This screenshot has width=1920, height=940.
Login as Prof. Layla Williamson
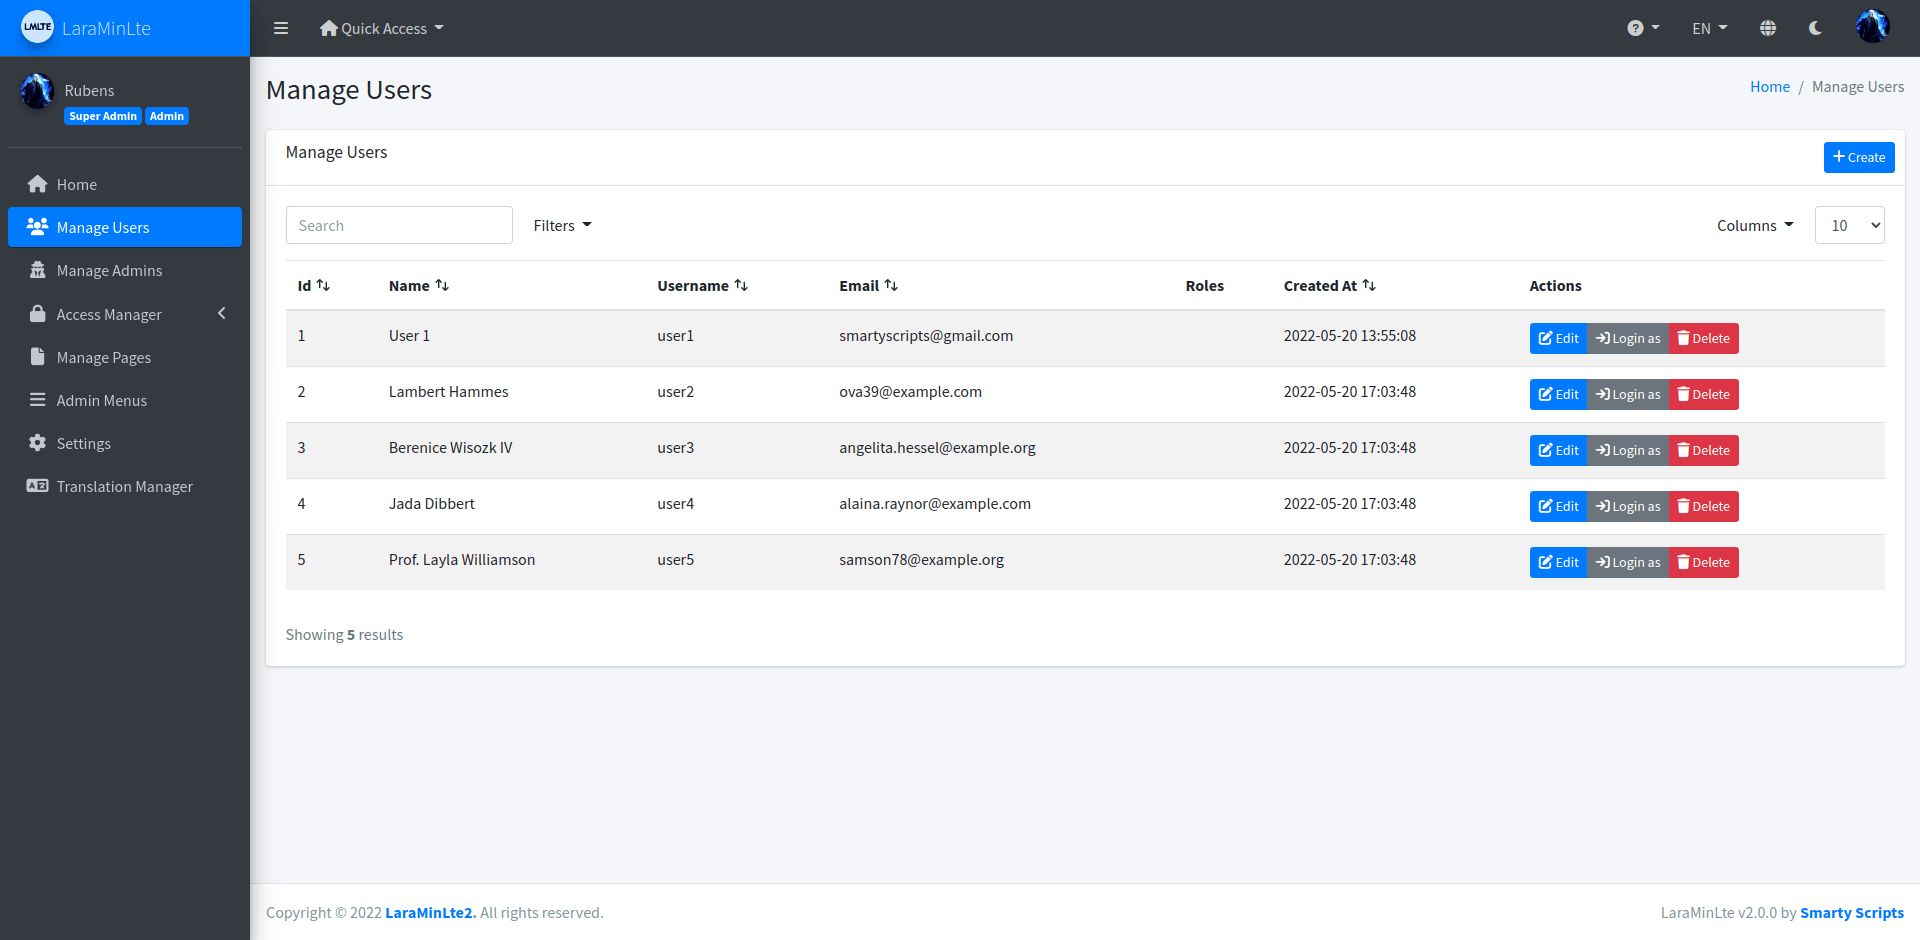coord(1627,562)
